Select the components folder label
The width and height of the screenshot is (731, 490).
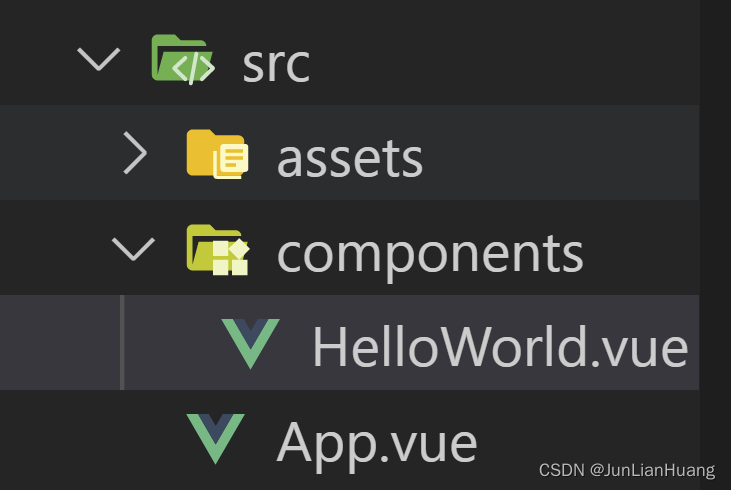(x=430, y=251)
